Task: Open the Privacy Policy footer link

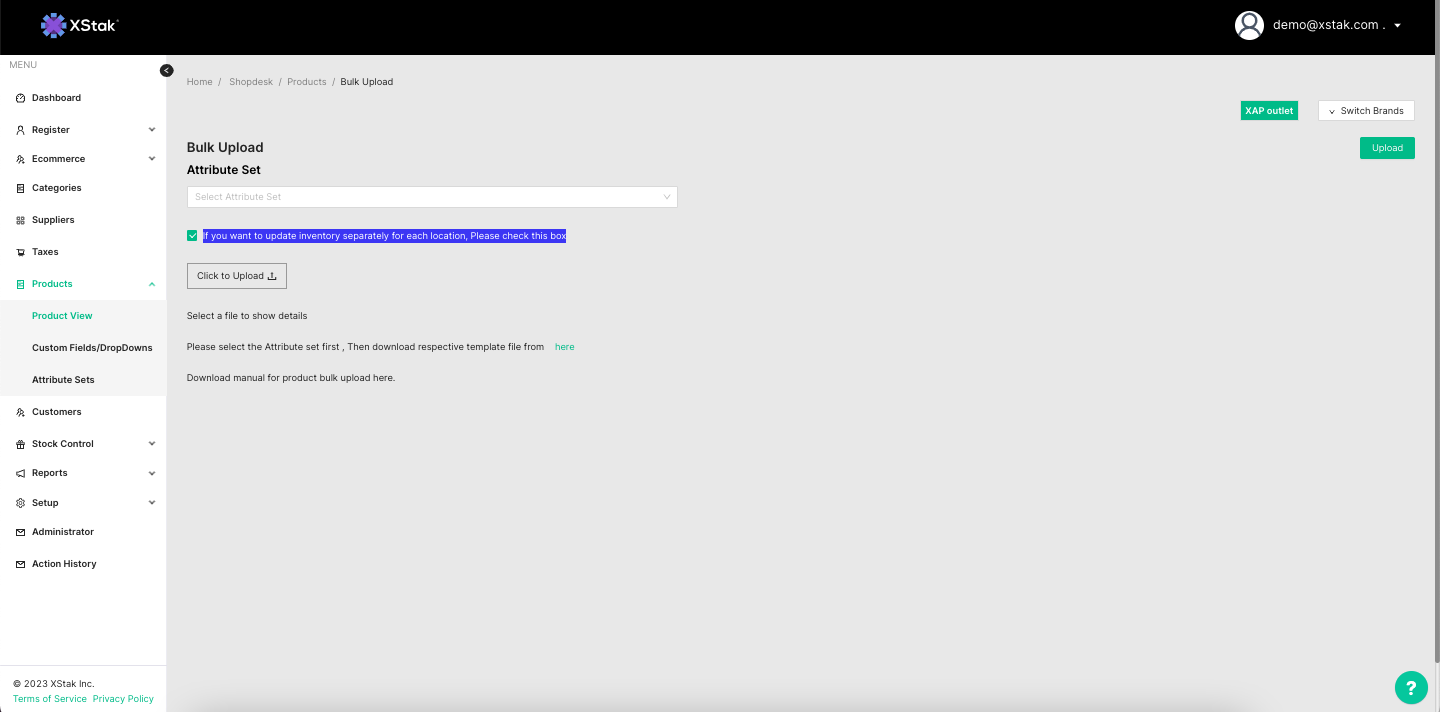Action: click(x=123, y=699)
